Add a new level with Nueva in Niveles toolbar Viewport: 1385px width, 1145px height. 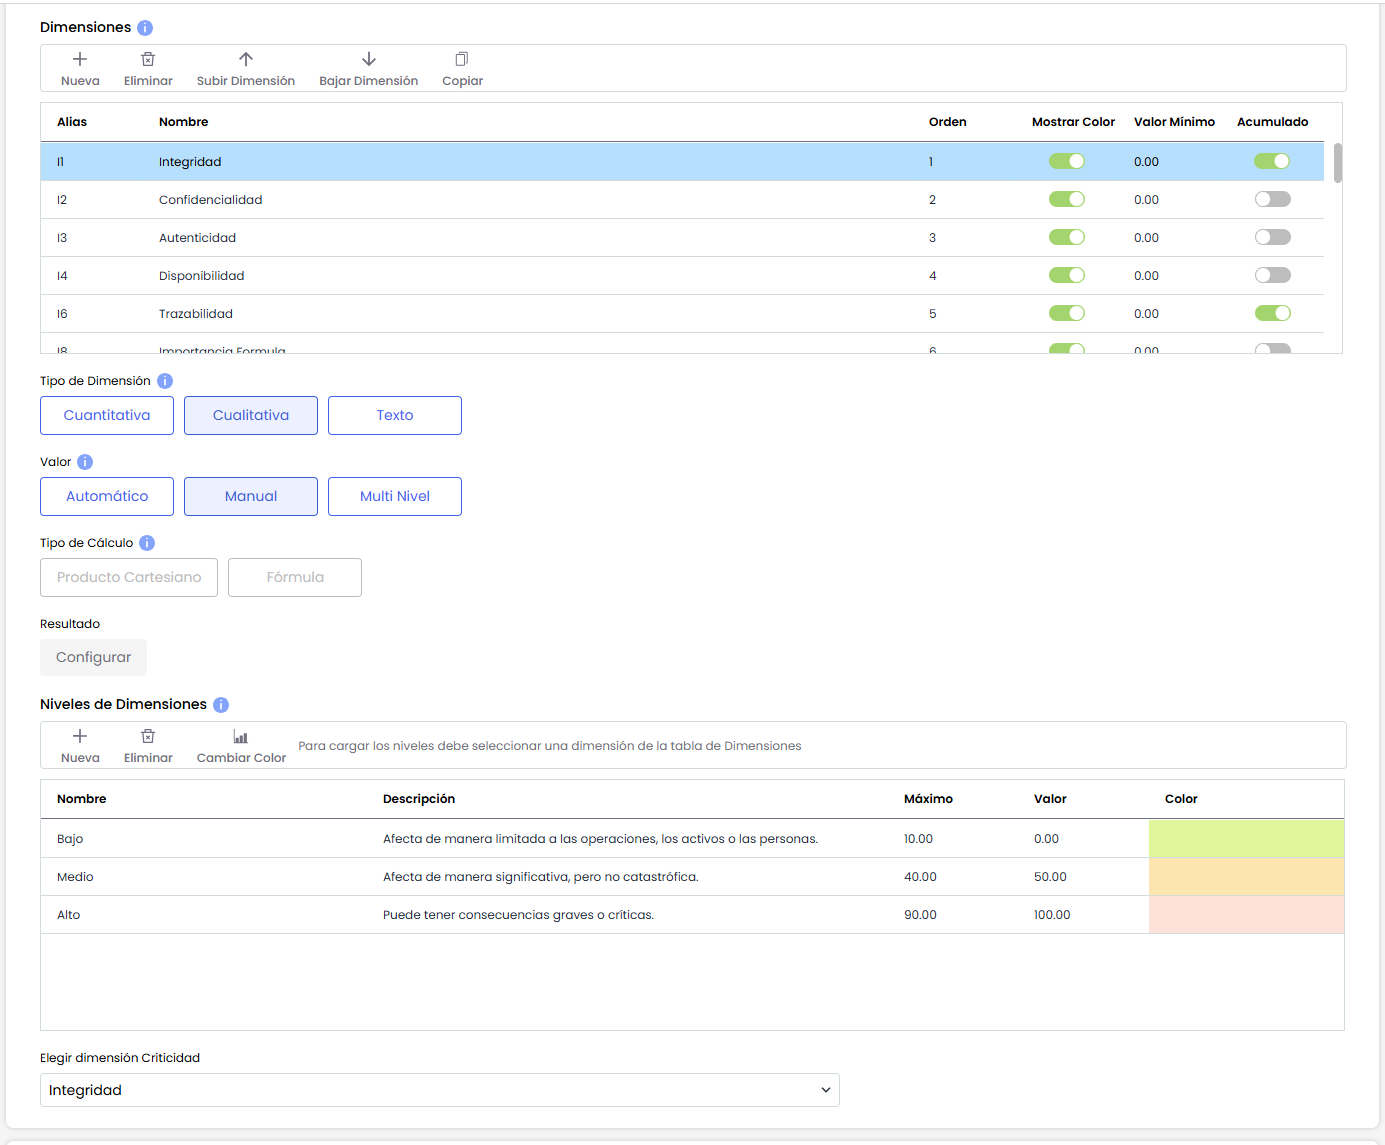(x=80, y=737)
